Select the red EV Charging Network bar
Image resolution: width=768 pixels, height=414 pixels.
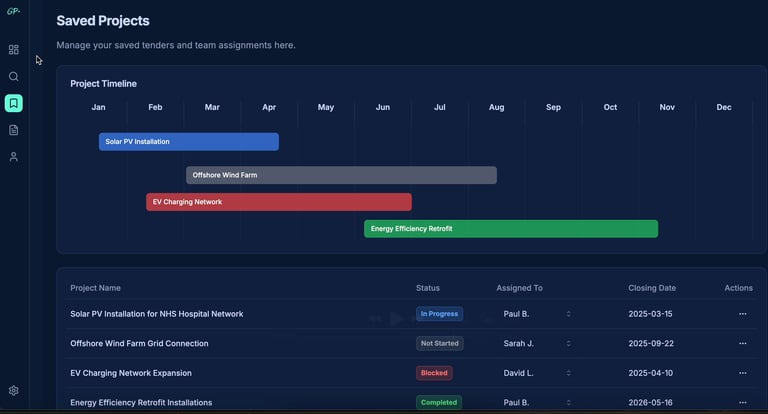279,202
